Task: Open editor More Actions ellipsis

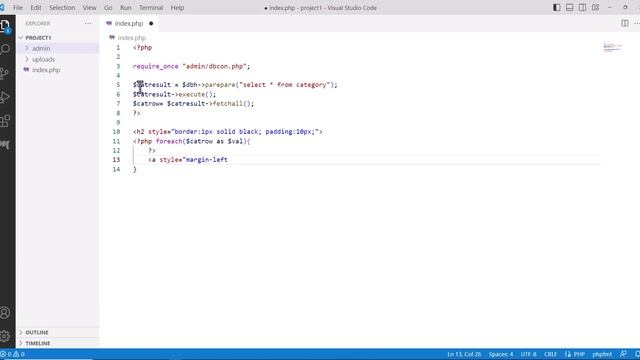Action: pos(637,23)
